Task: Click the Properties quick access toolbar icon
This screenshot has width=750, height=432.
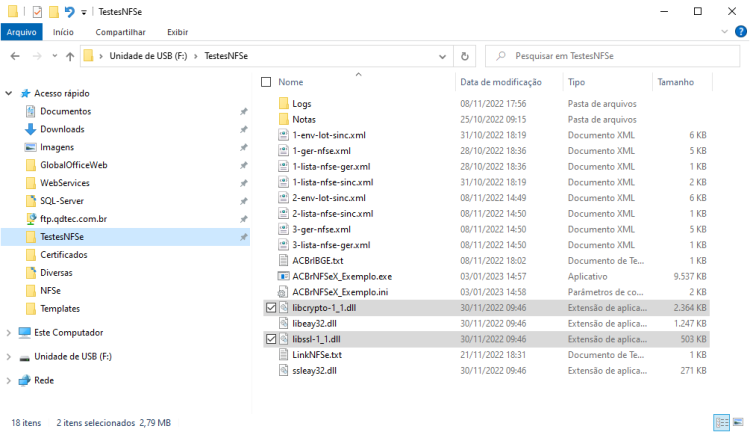Action: (x=37, y=11)
